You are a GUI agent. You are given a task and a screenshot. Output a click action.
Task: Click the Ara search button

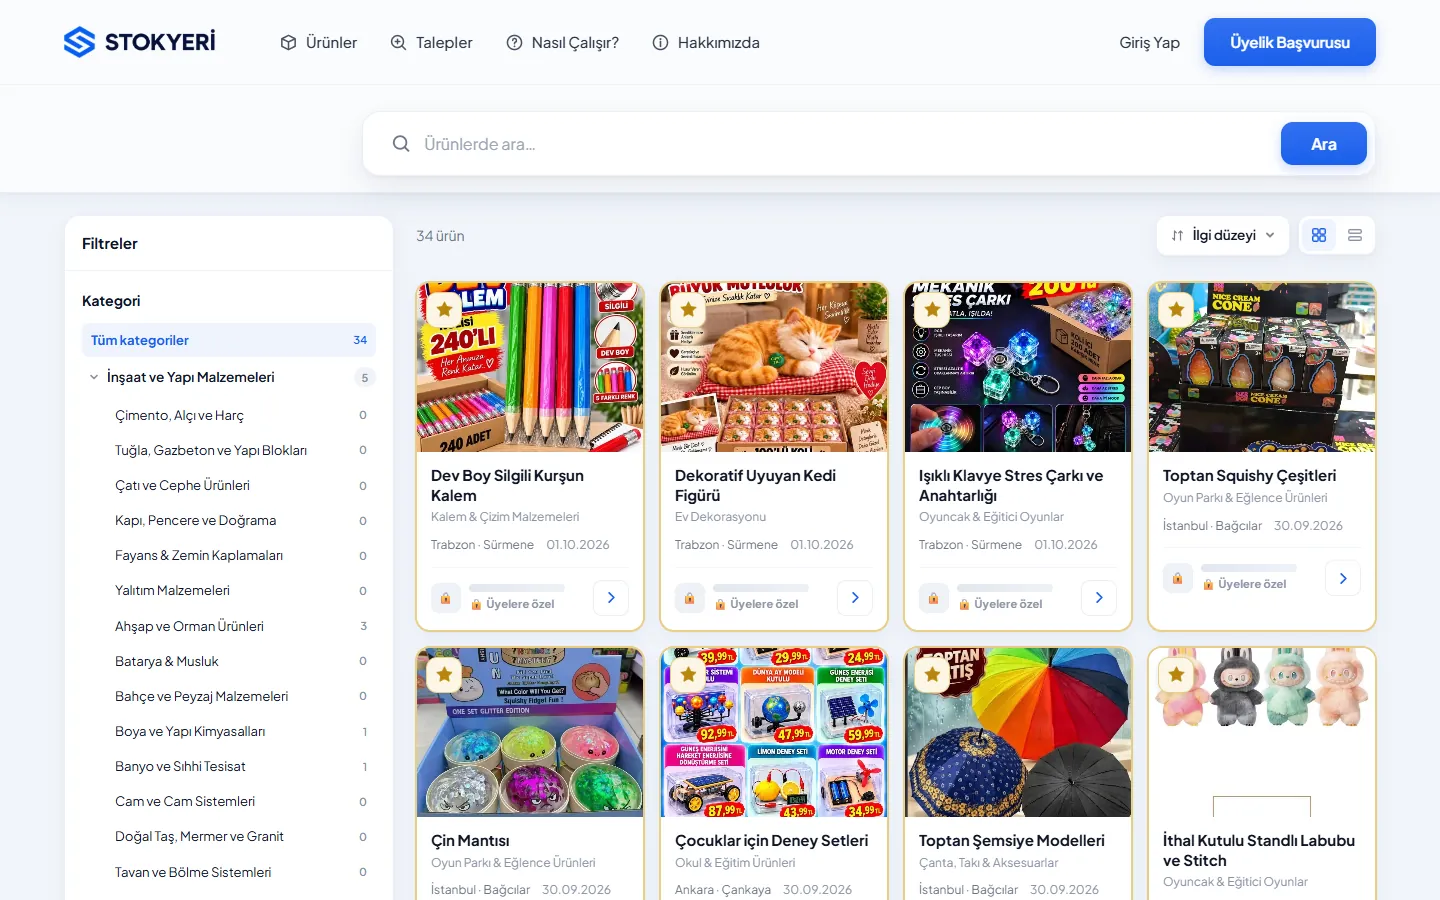click(1323, 144)
